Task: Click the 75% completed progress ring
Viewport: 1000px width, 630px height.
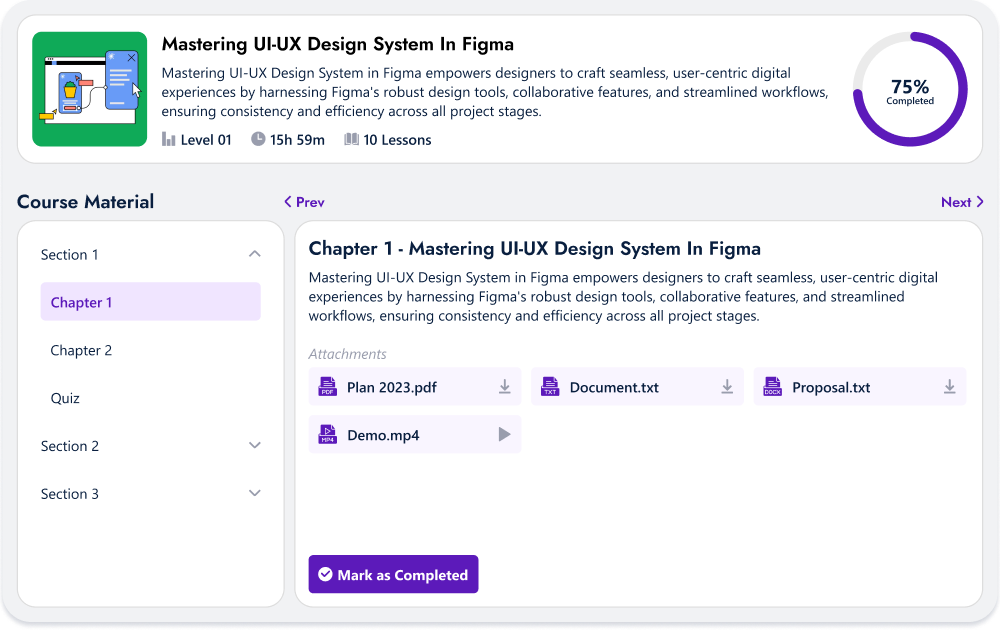Action: coord(910,90)
